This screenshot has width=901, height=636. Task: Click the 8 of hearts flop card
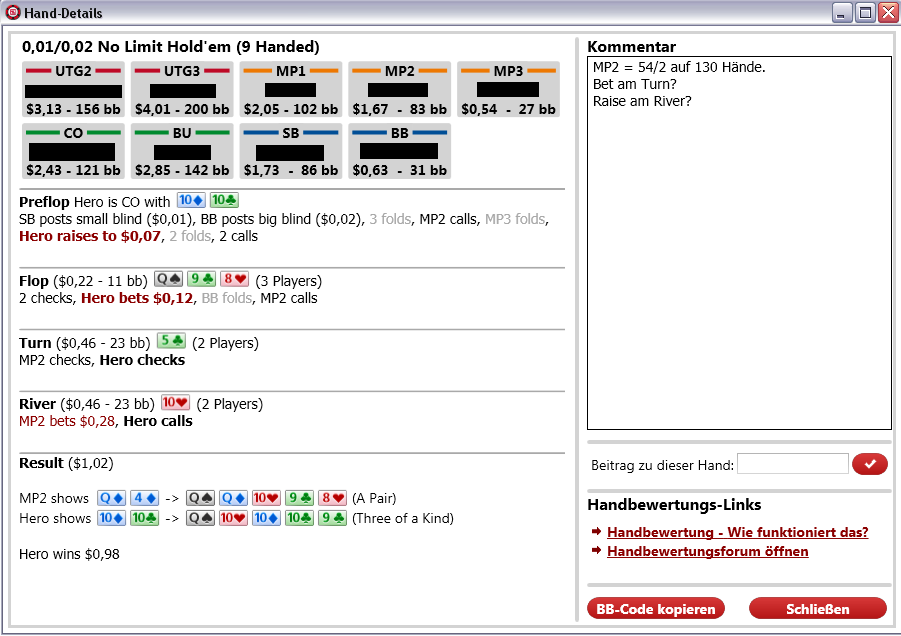[234, 279]
